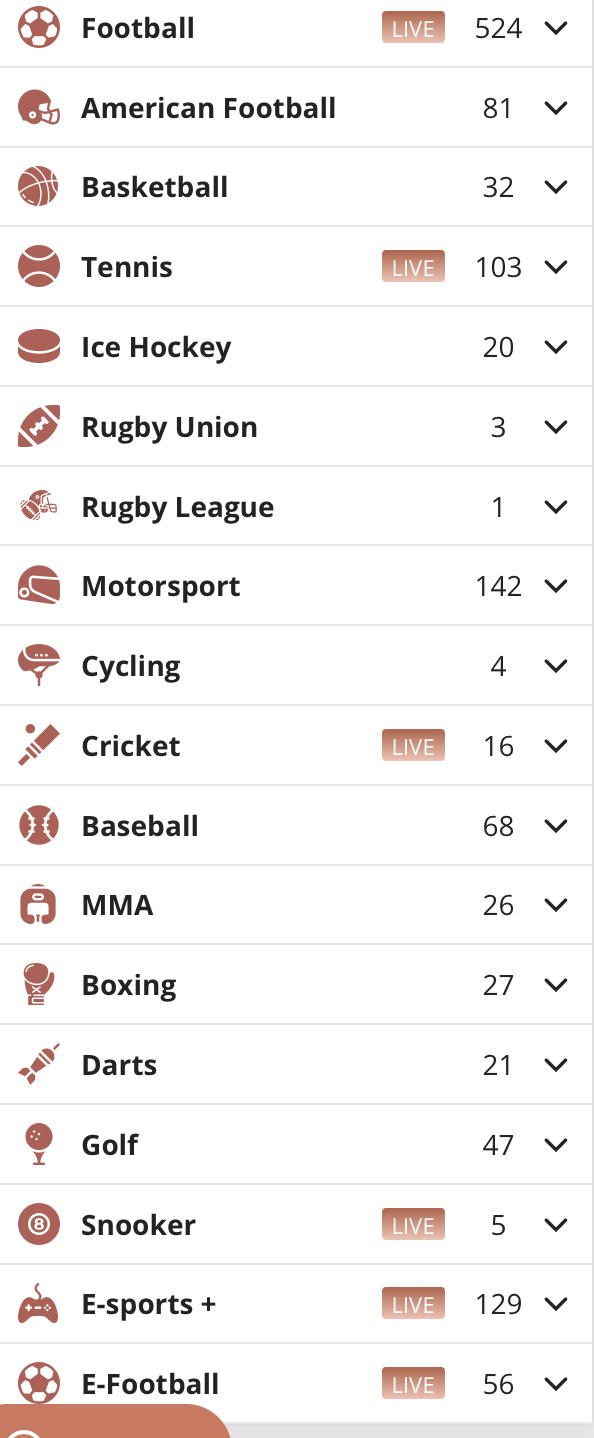Click the E-sports gamepad icon
Viewport: 594px width, 1438px height.
(x=39, y=1304)
